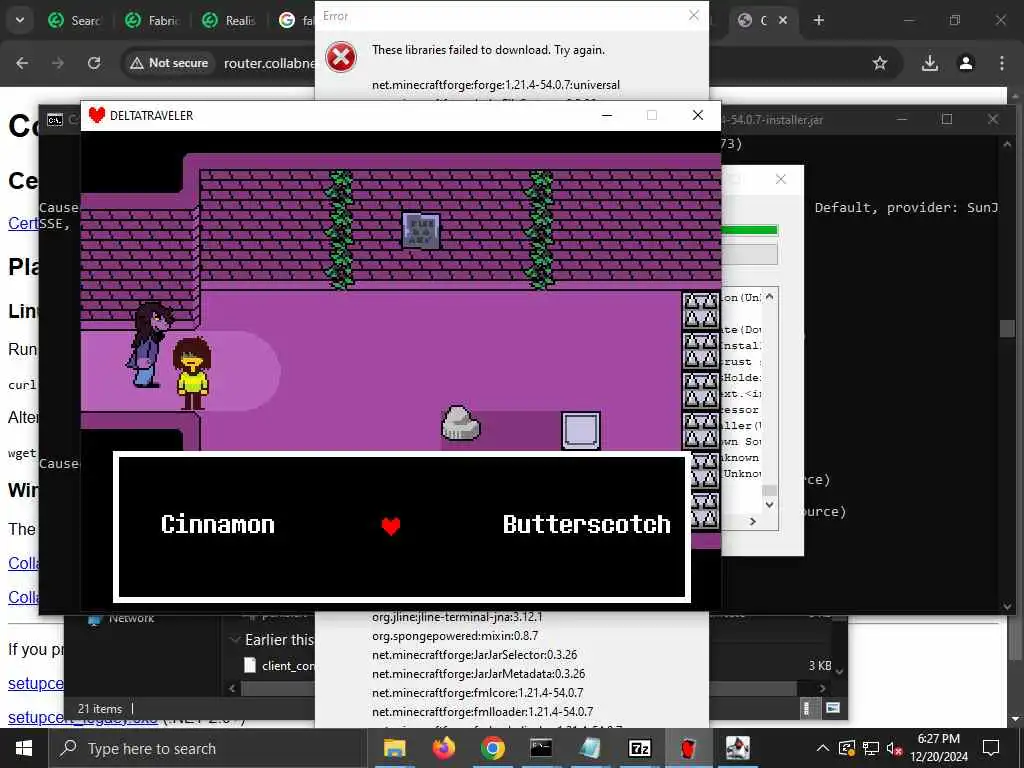1024x768 pixels.
Task: Click 'net.minecraftforge:JarJarSelector:0.3.26' line
Action: tap(474, 654)
